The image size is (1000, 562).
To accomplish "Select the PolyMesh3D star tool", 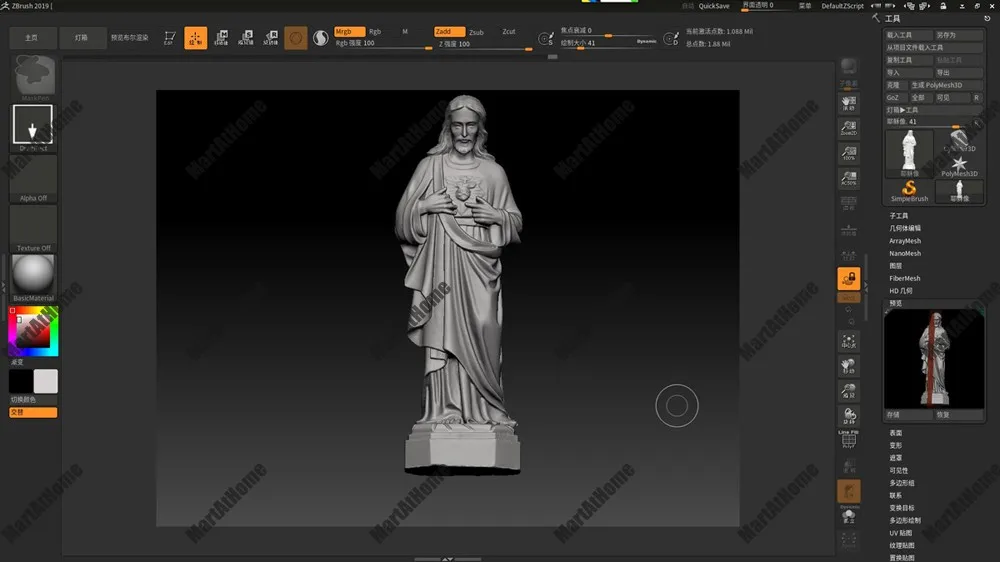I will click(959, 165).
